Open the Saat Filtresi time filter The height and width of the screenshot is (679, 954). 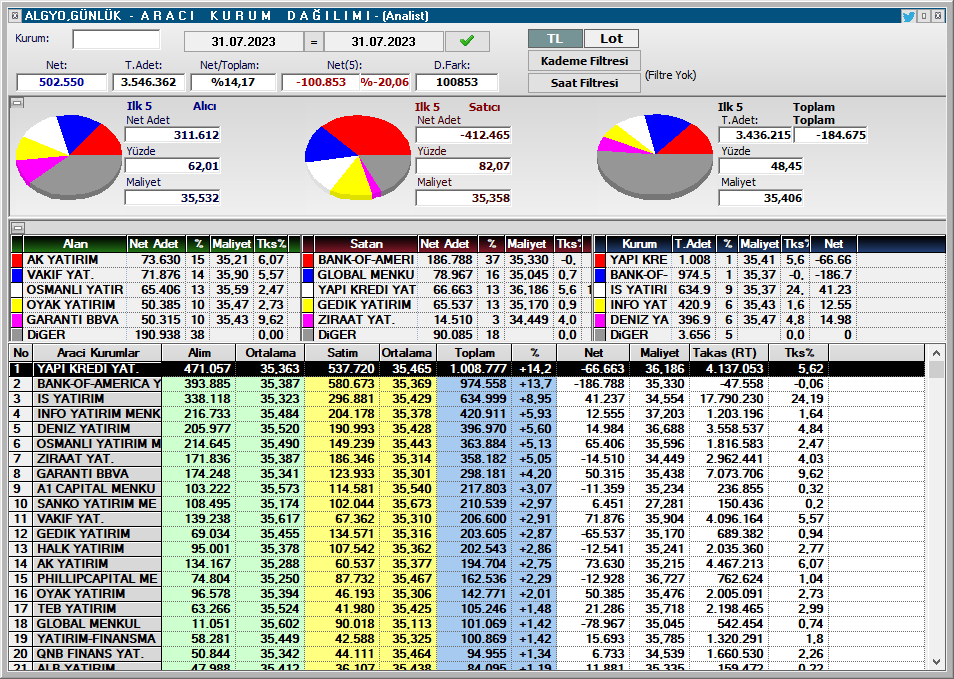click(584, 83)
